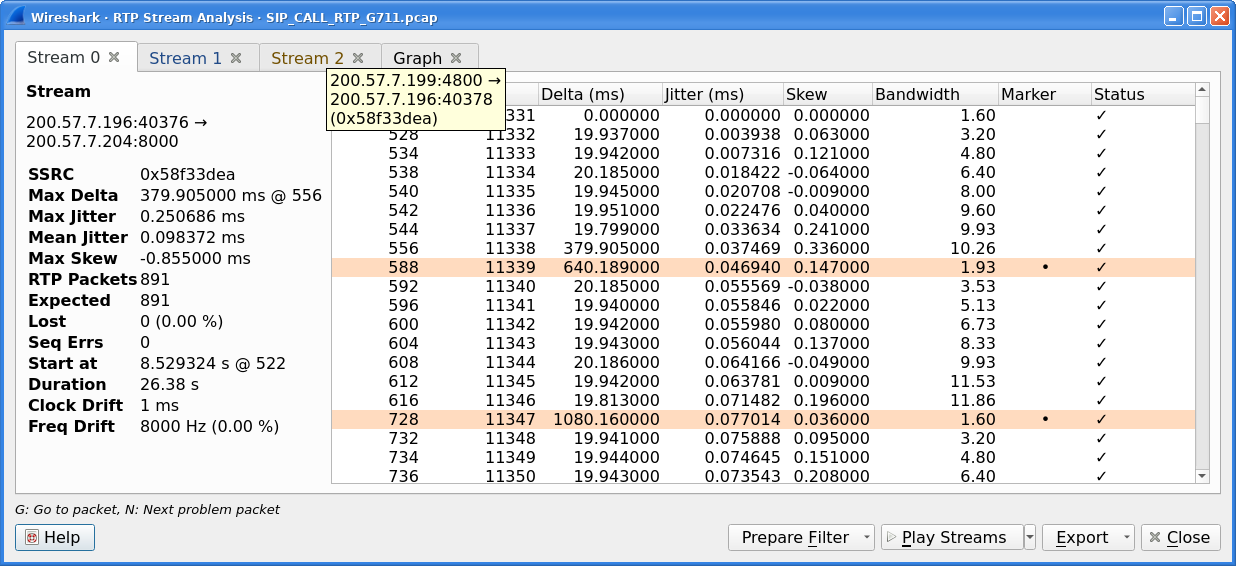This screenshot has width=1236, height=566.
Task: Open the Play Streams dropdown arrow
Action: [1030, 537]
